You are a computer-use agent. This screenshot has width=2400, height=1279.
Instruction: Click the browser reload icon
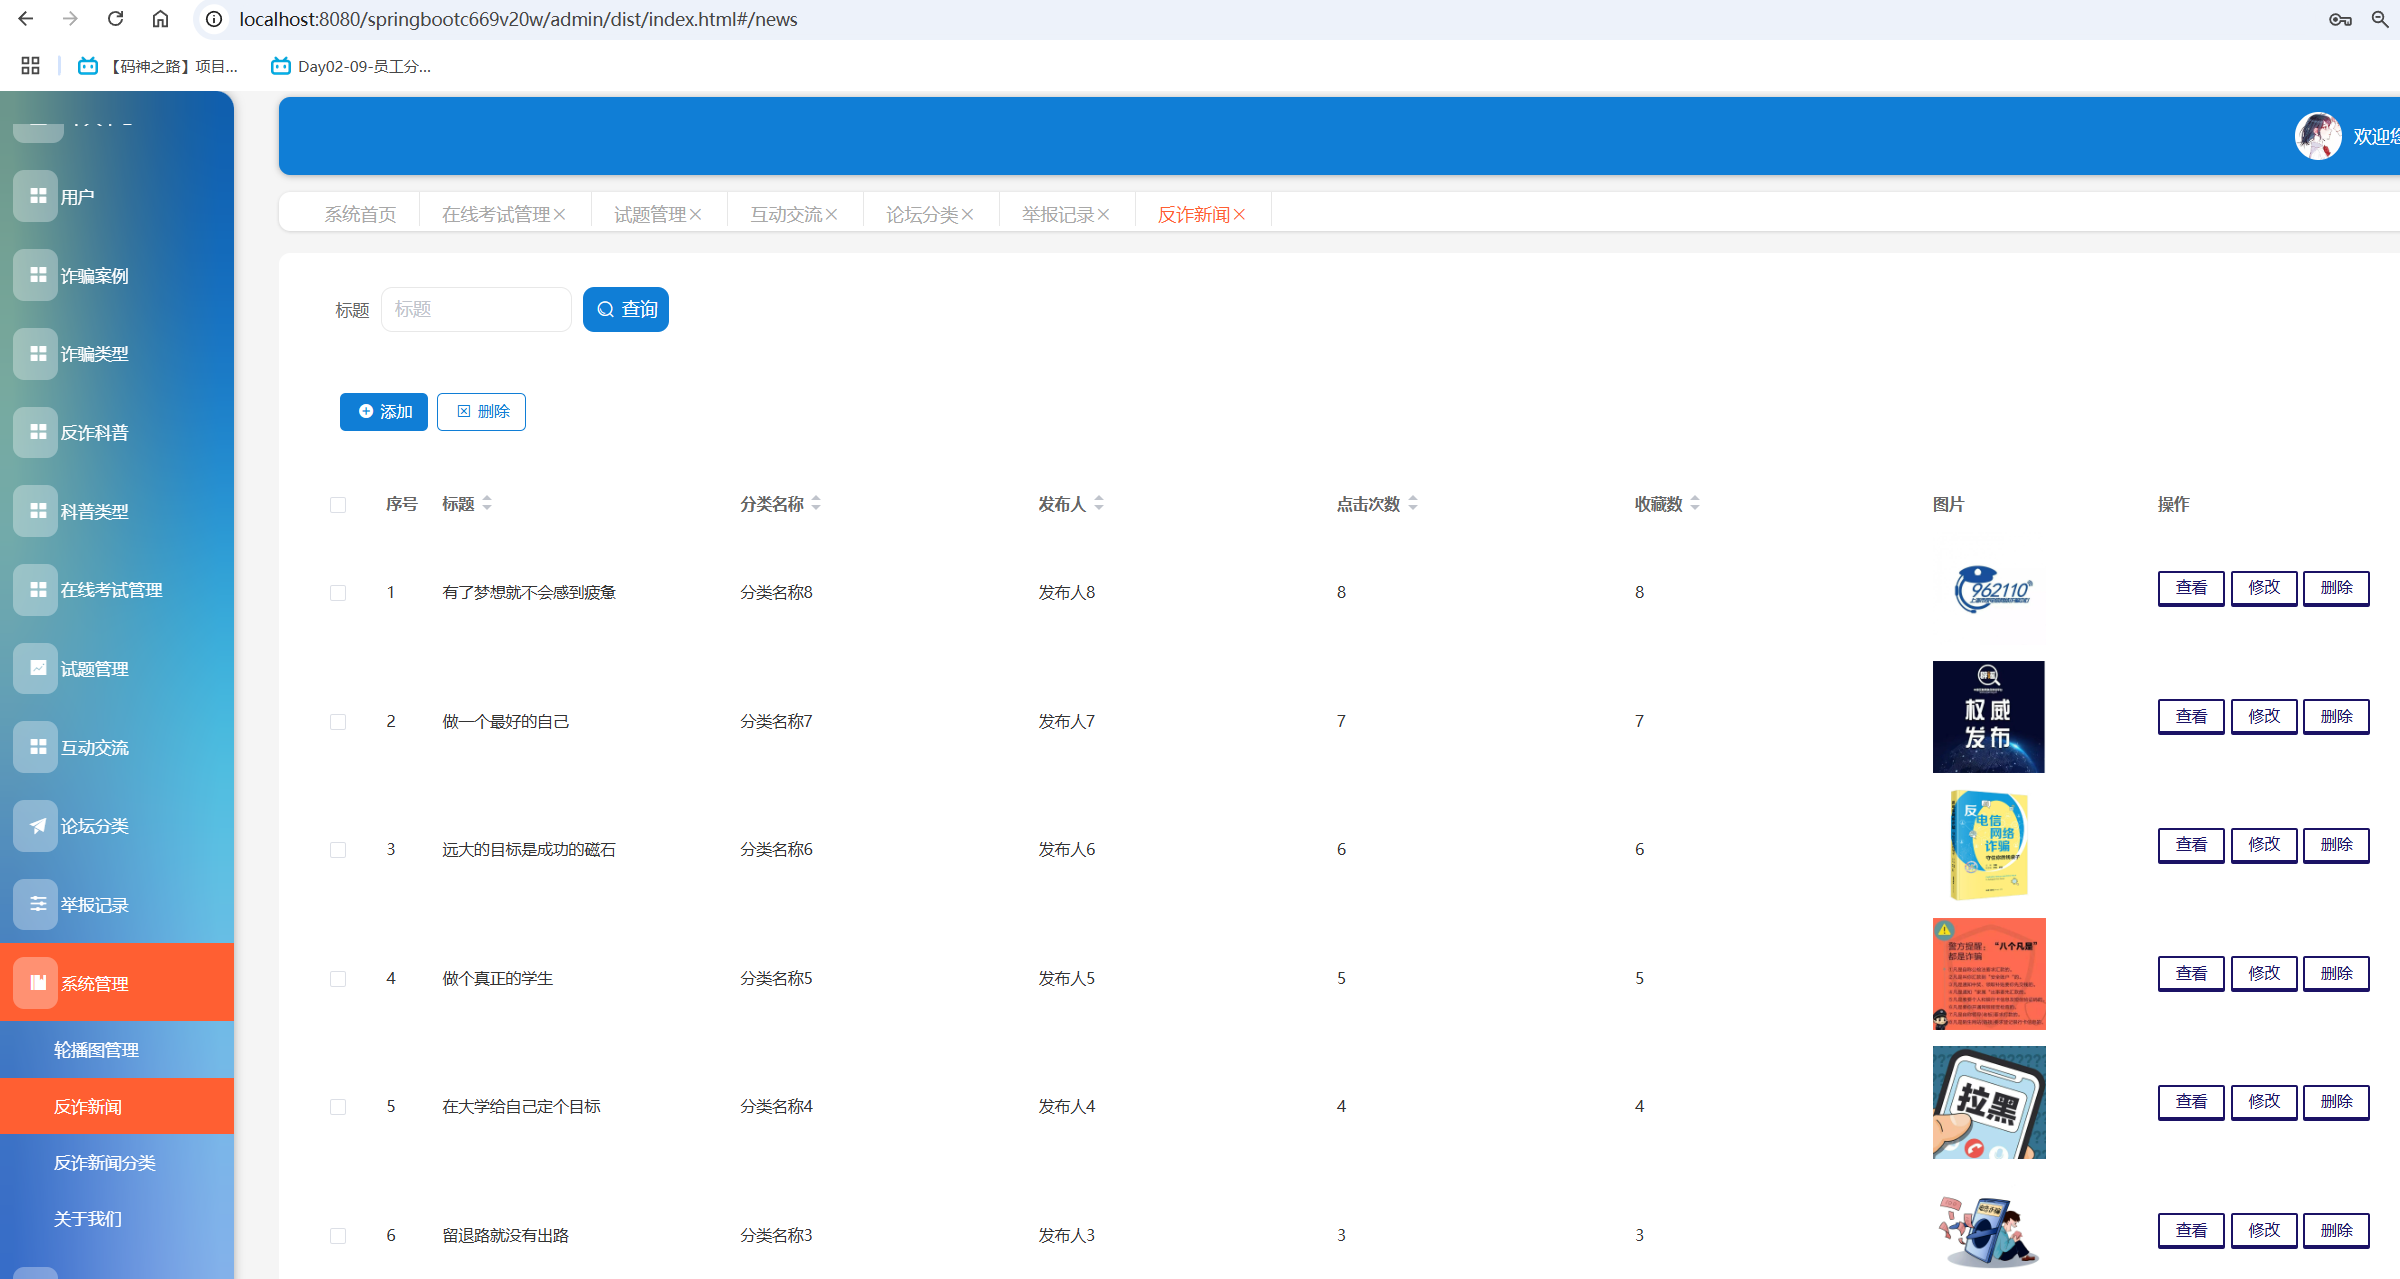pyautogui.click(x=116, y=19)
